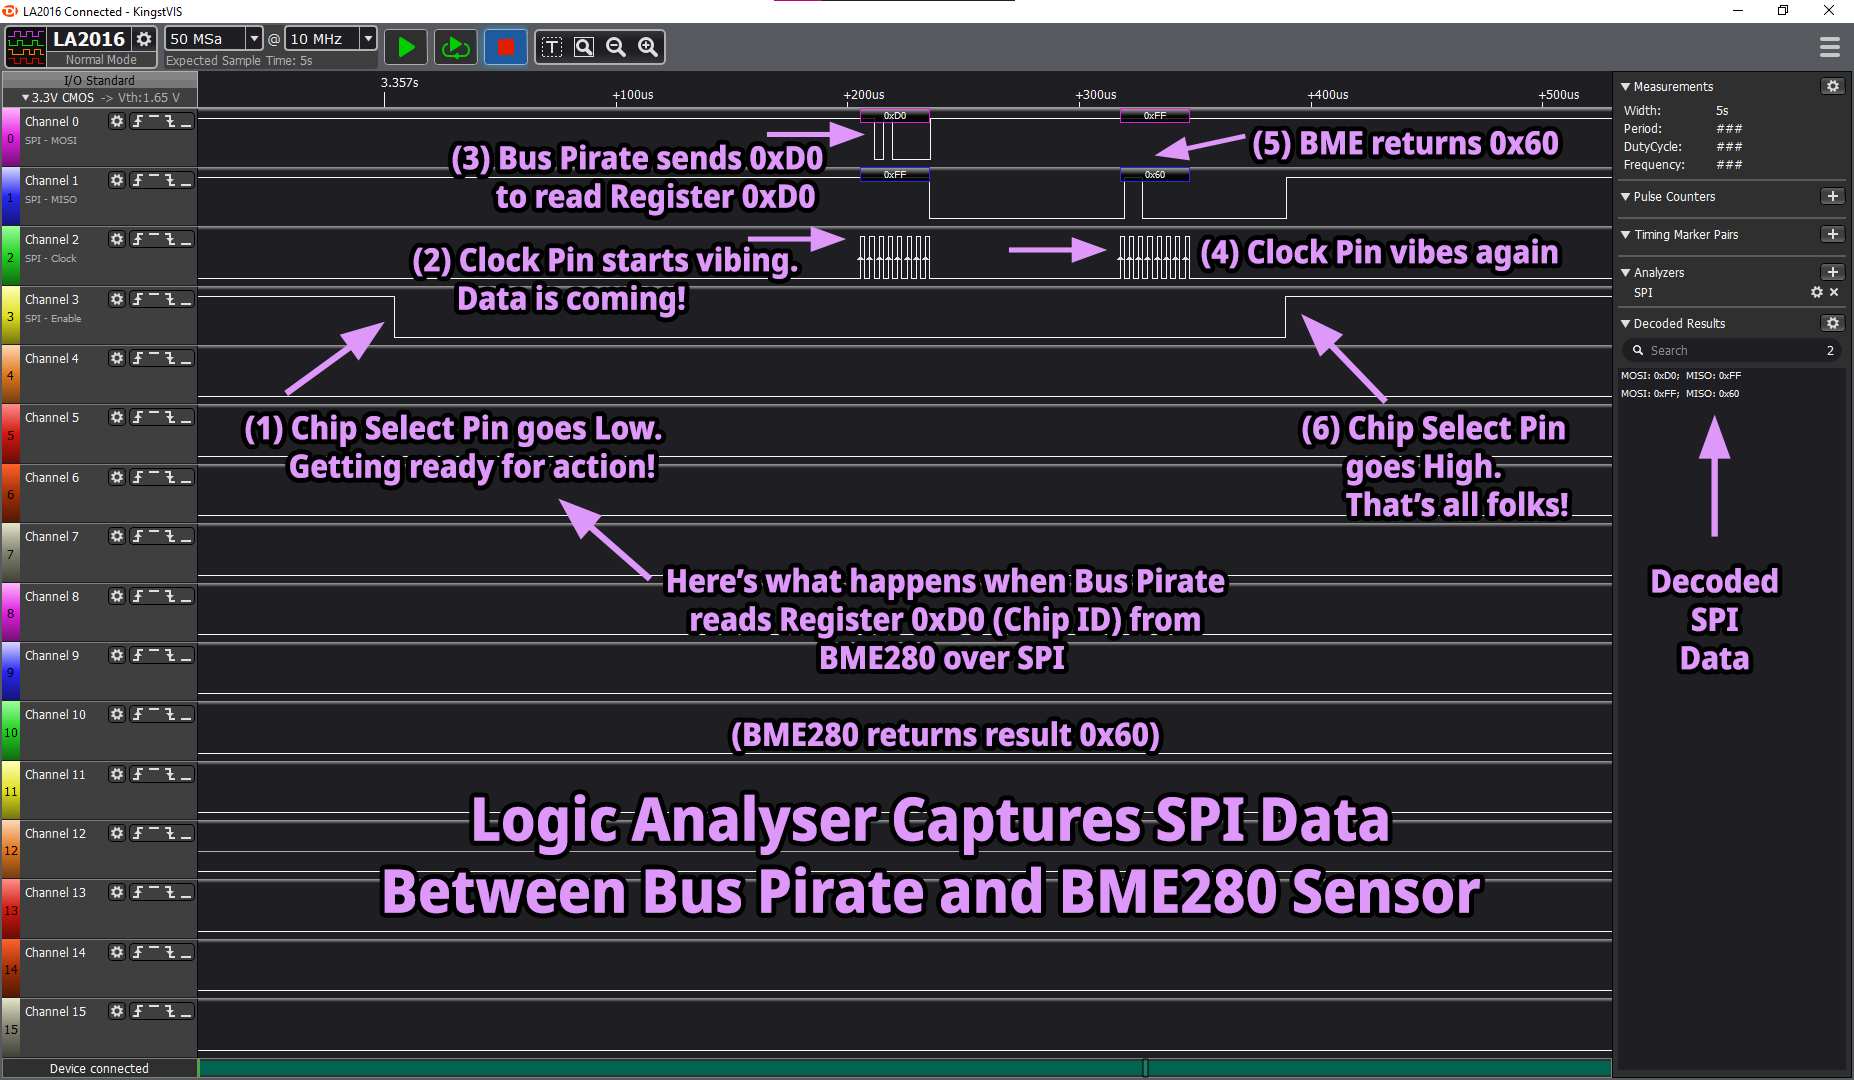Screen dimensions: 1854x1080
Task: Open the 3.3V CMOS I/O standard dropdown
Action: pyautogui.click(x=100, y=97)
